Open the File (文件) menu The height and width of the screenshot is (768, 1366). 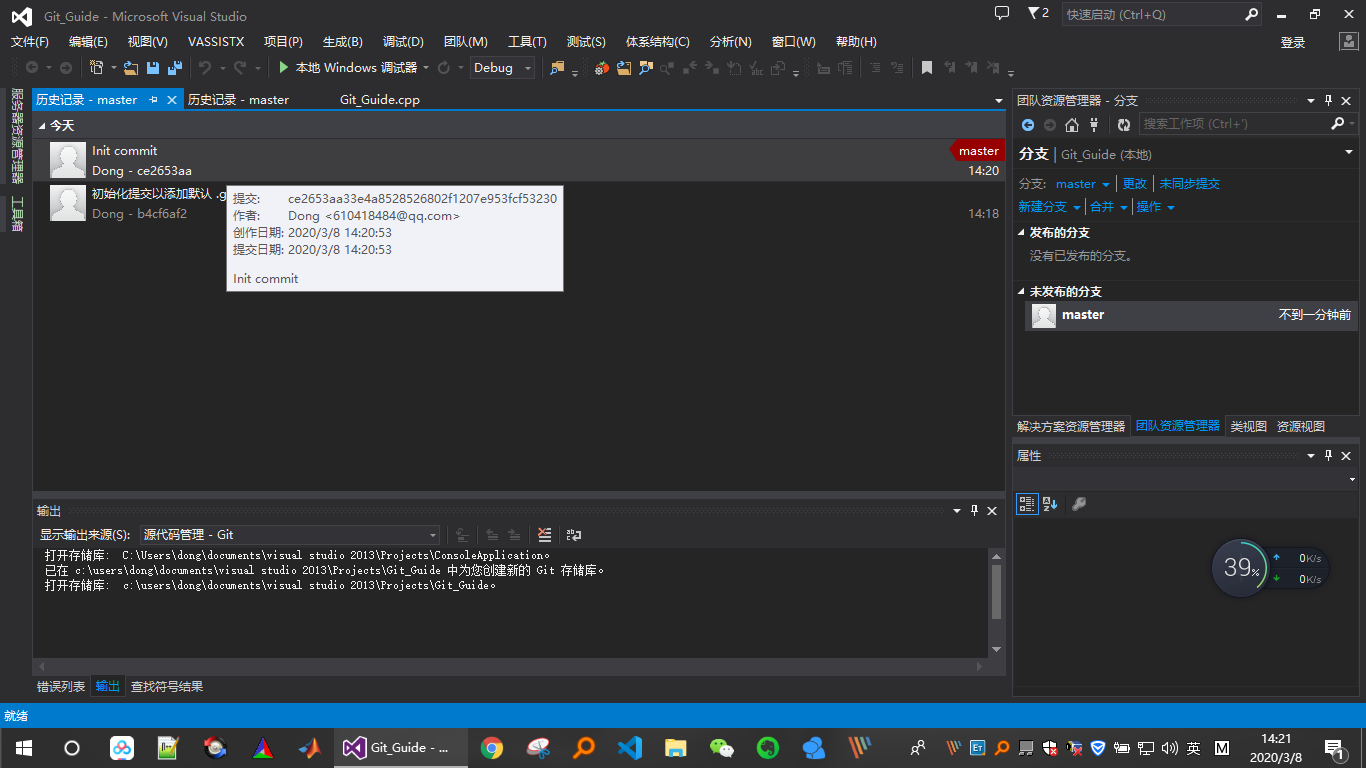[30, 42]
